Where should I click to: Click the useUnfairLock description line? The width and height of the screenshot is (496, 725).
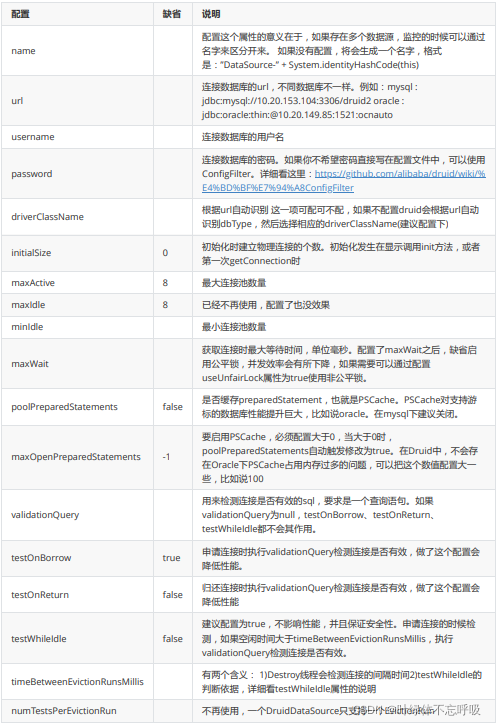(284, 378)
